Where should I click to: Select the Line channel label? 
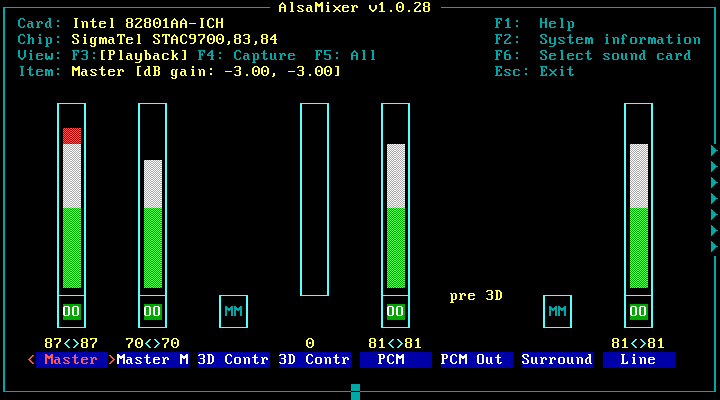(639, 360)
